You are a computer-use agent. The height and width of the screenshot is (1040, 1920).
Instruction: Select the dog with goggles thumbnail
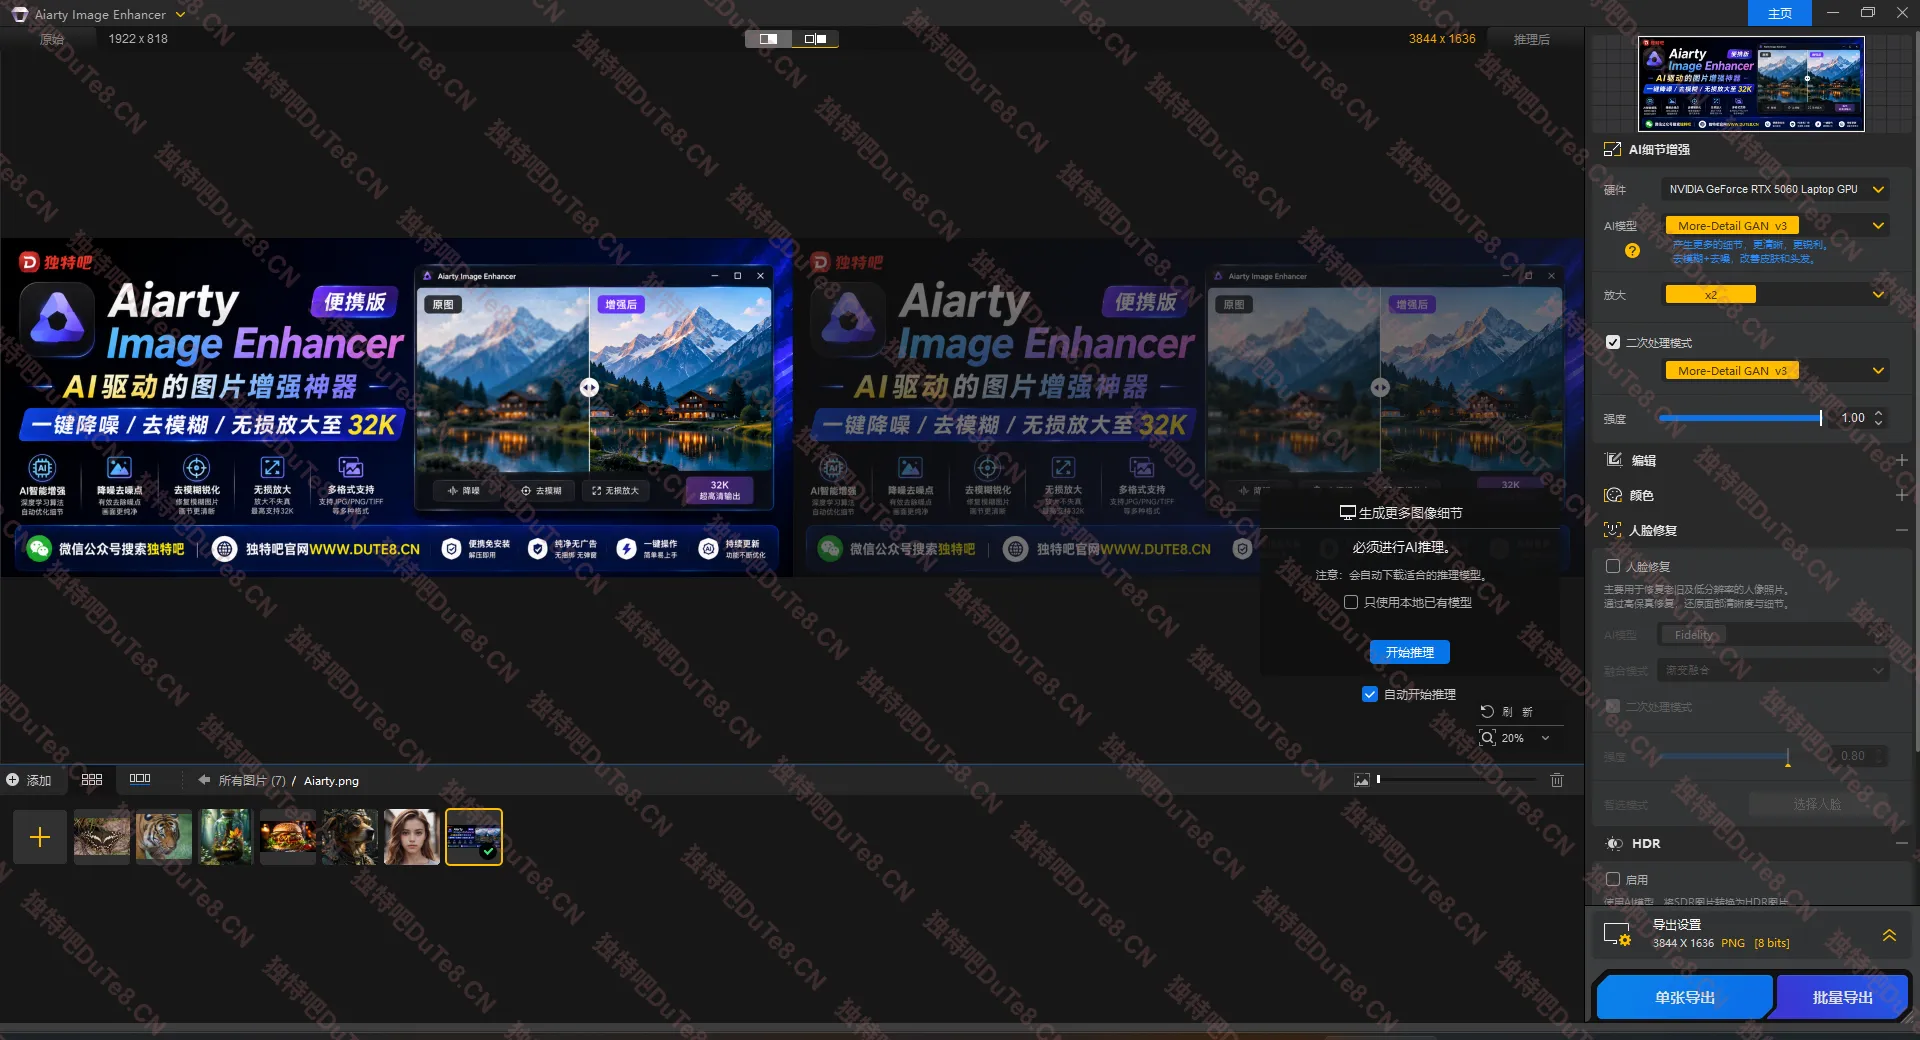[350, 837]
